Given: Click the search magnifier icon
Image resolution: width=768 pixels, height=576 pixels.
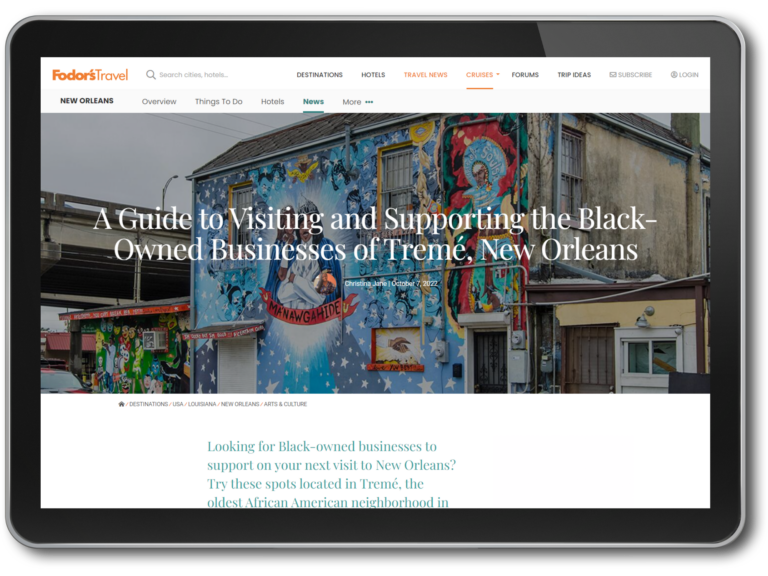Looking at the screenshot, I should click(x=151, y=74).
